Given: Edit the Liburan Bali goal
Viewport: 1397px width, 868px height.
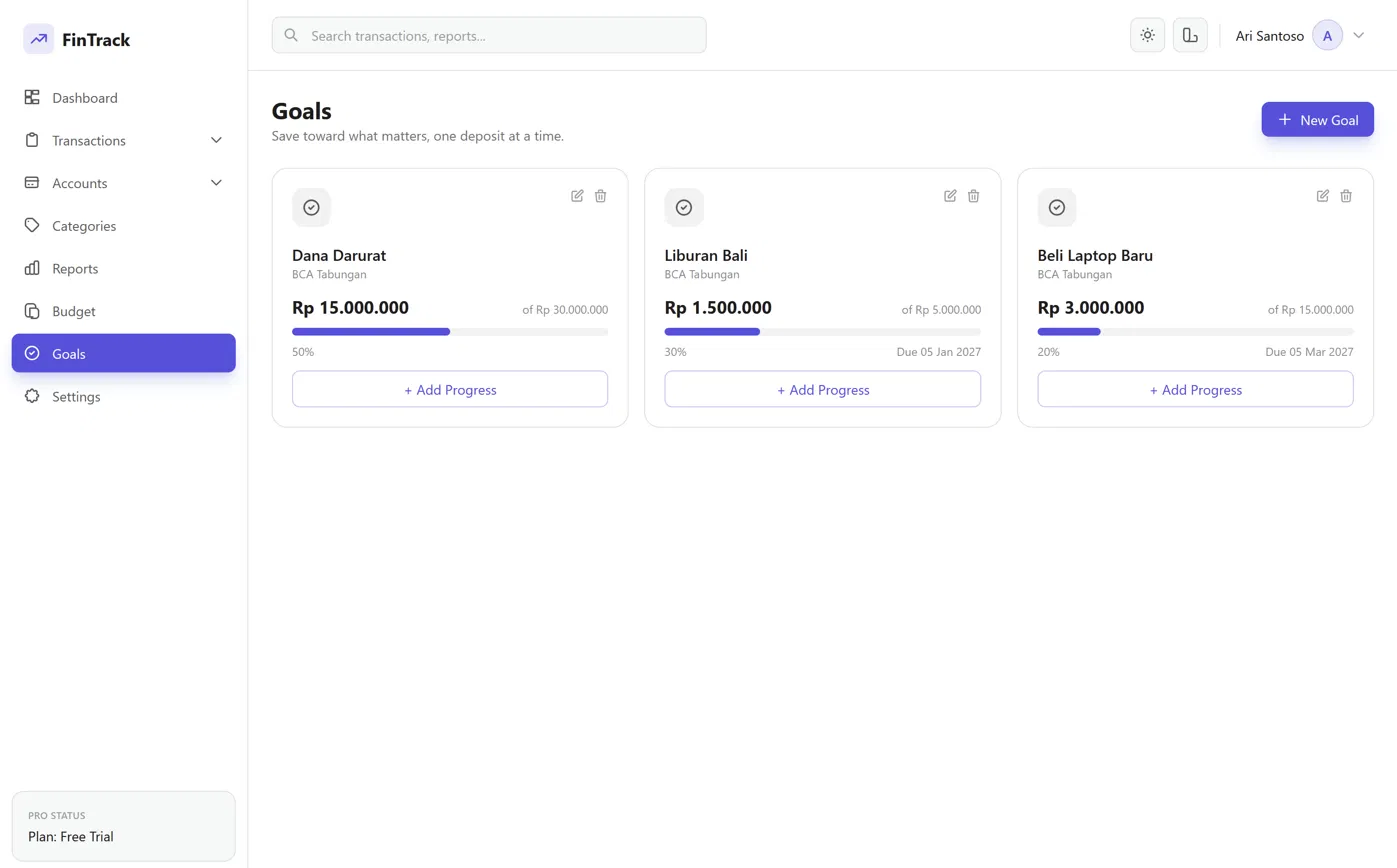Looking at the screenshot, I should tap(950, 196).
